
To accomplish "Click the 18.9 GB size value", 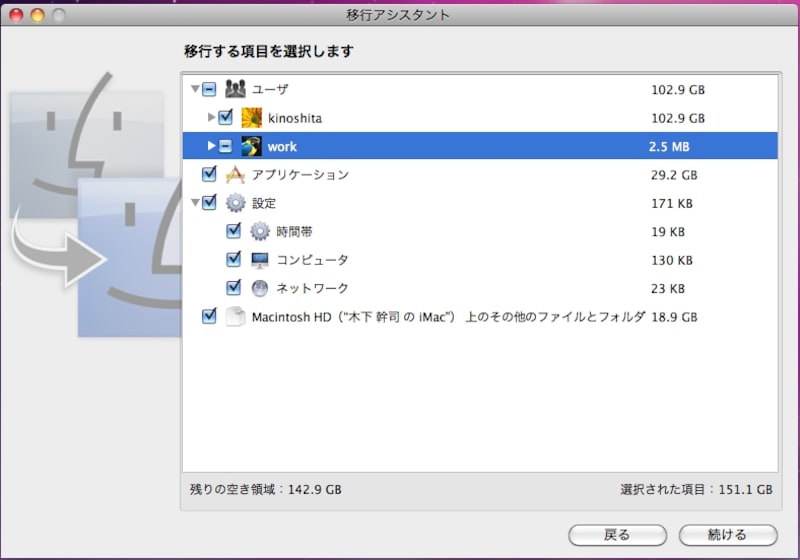I will click(674, 317).
